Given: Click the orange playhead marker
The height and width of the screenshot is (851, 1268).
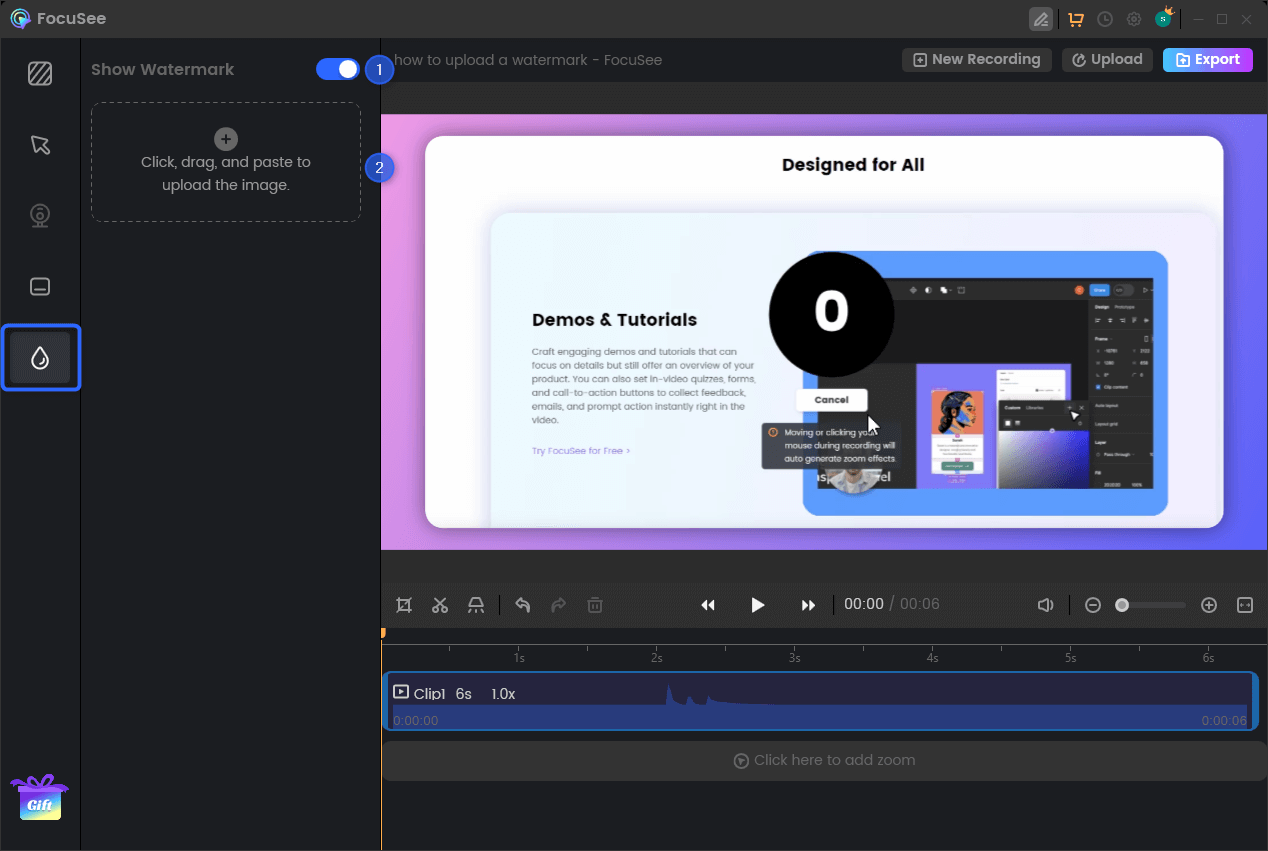Looking at the screenshot, I should [382, 633].
